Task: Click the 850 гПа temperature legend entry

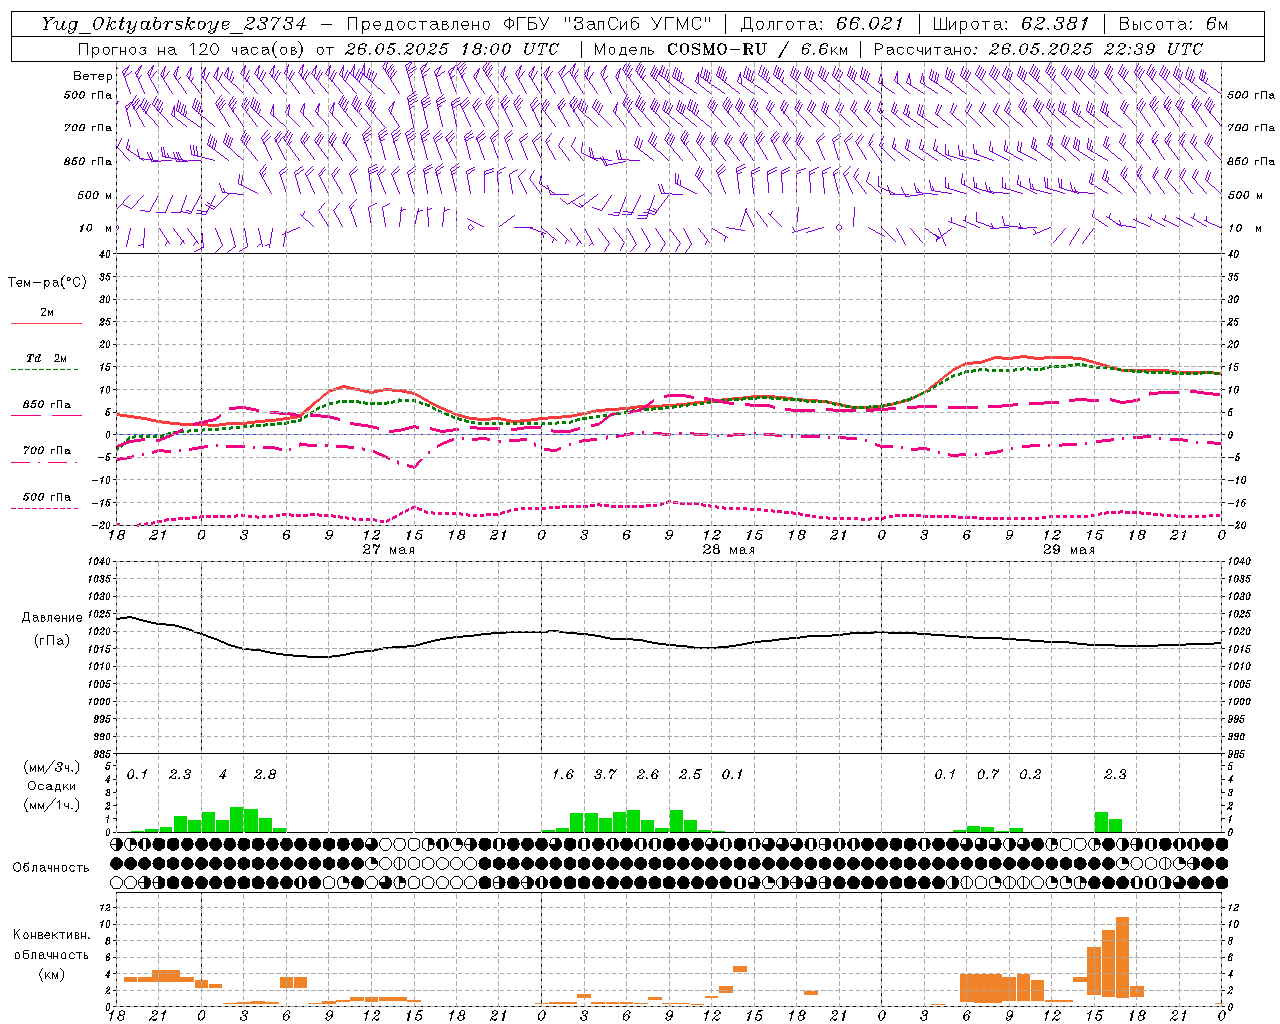Action: (x=47, y=405)
